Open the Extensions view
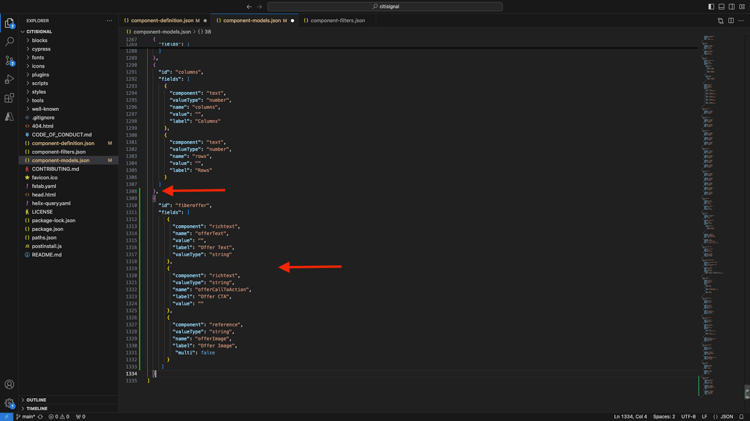750x421 pixels. point(9,98)
